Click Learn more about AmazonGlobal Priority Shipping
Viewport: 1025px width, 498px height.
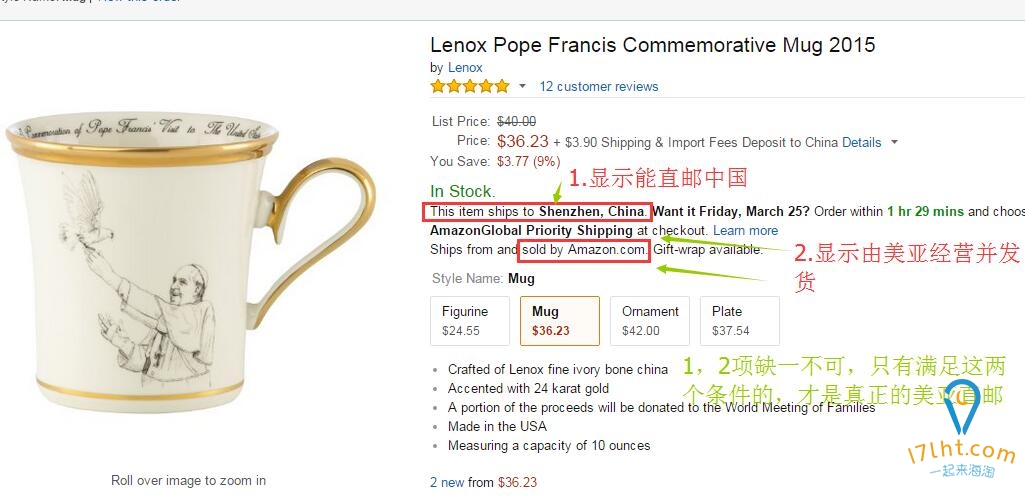click(745, 231)
